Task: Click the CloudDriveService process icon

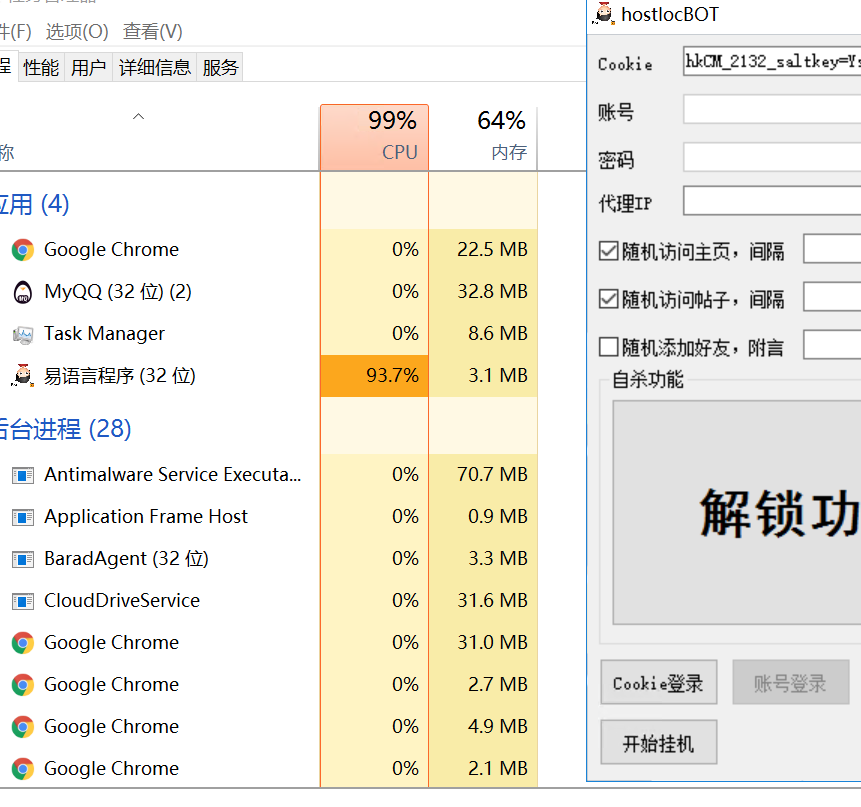Action: tap(22, 601)
